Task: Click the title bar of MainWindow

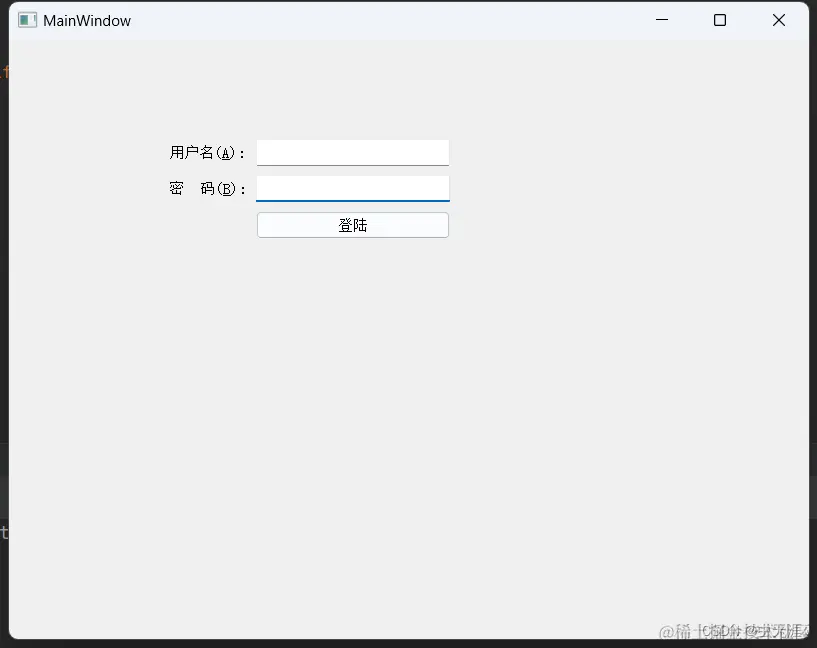Action: 400,19
